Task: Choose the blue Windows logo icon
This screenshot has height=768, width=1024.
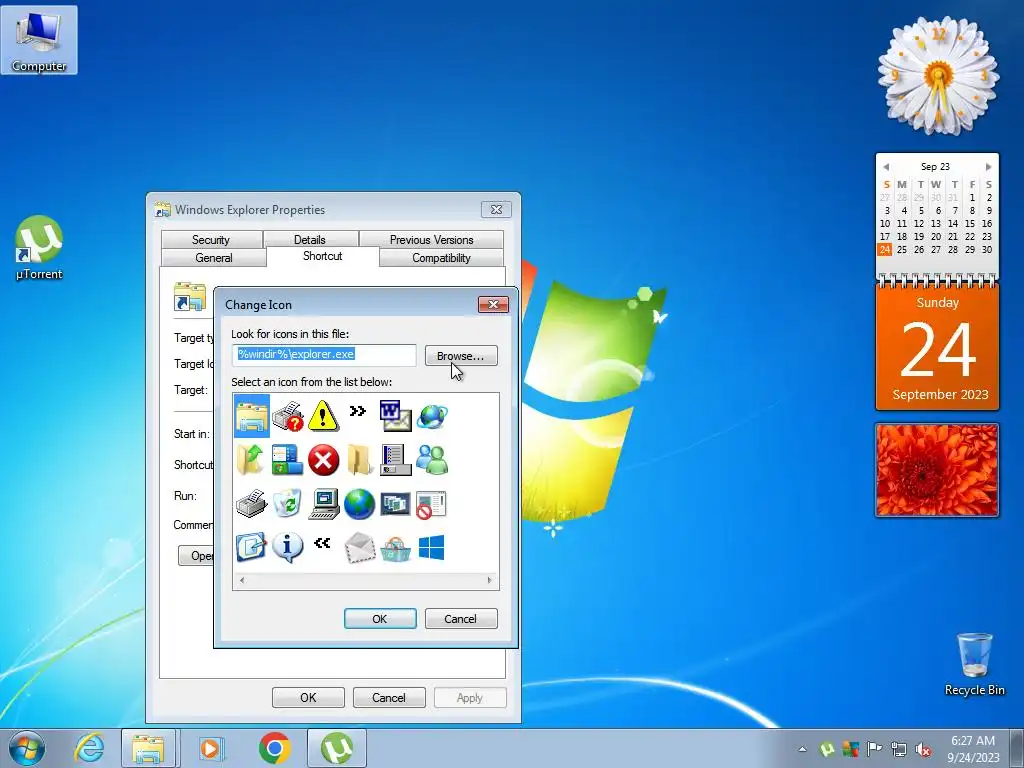Action: [x=431, y=547]
